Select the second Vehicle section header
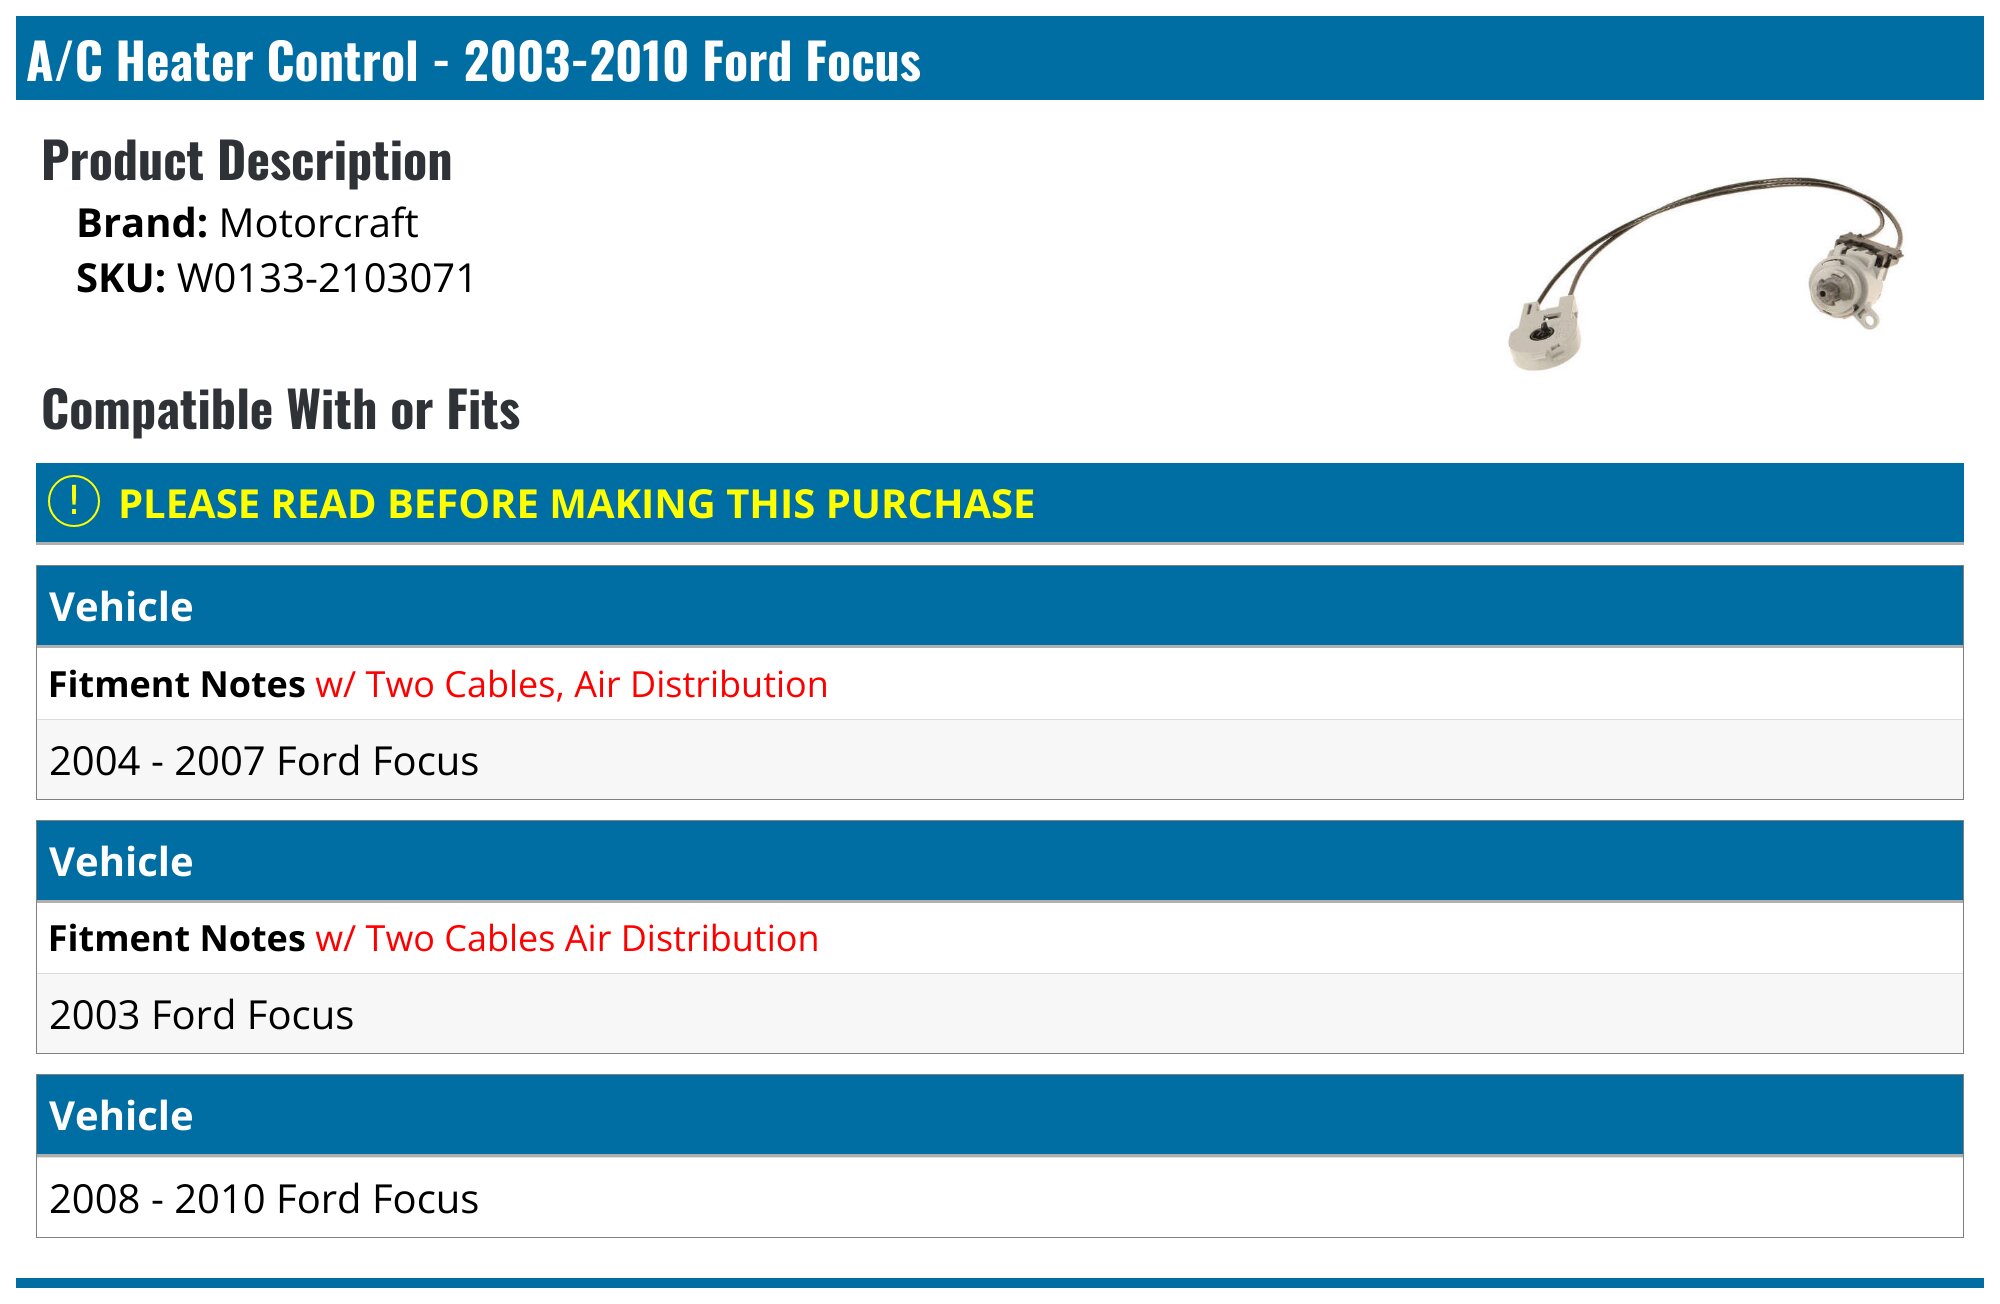 tap(1000, 861)
